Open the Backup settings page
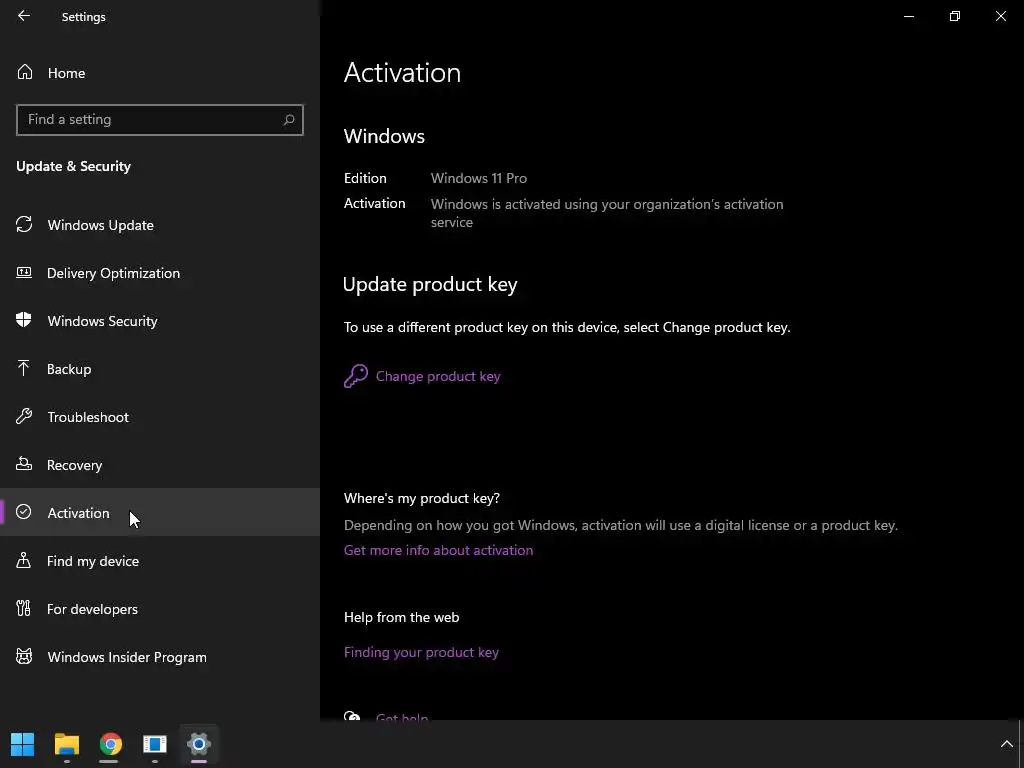1024x768 pixels. 160,369
